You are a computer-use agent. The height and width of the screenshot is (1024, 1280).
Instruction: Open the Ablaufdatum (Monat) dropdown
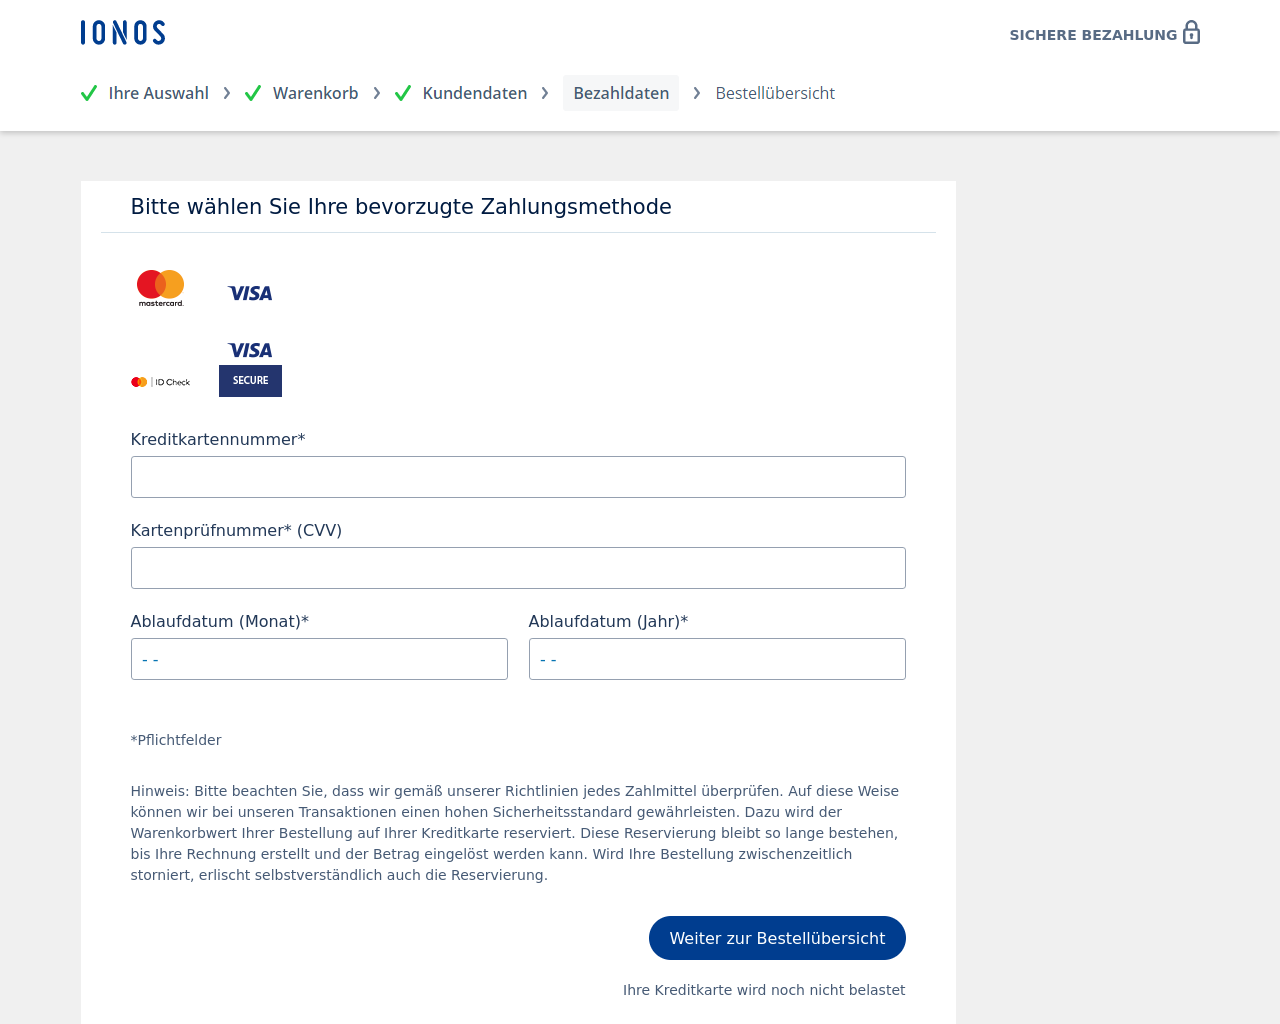319,659
